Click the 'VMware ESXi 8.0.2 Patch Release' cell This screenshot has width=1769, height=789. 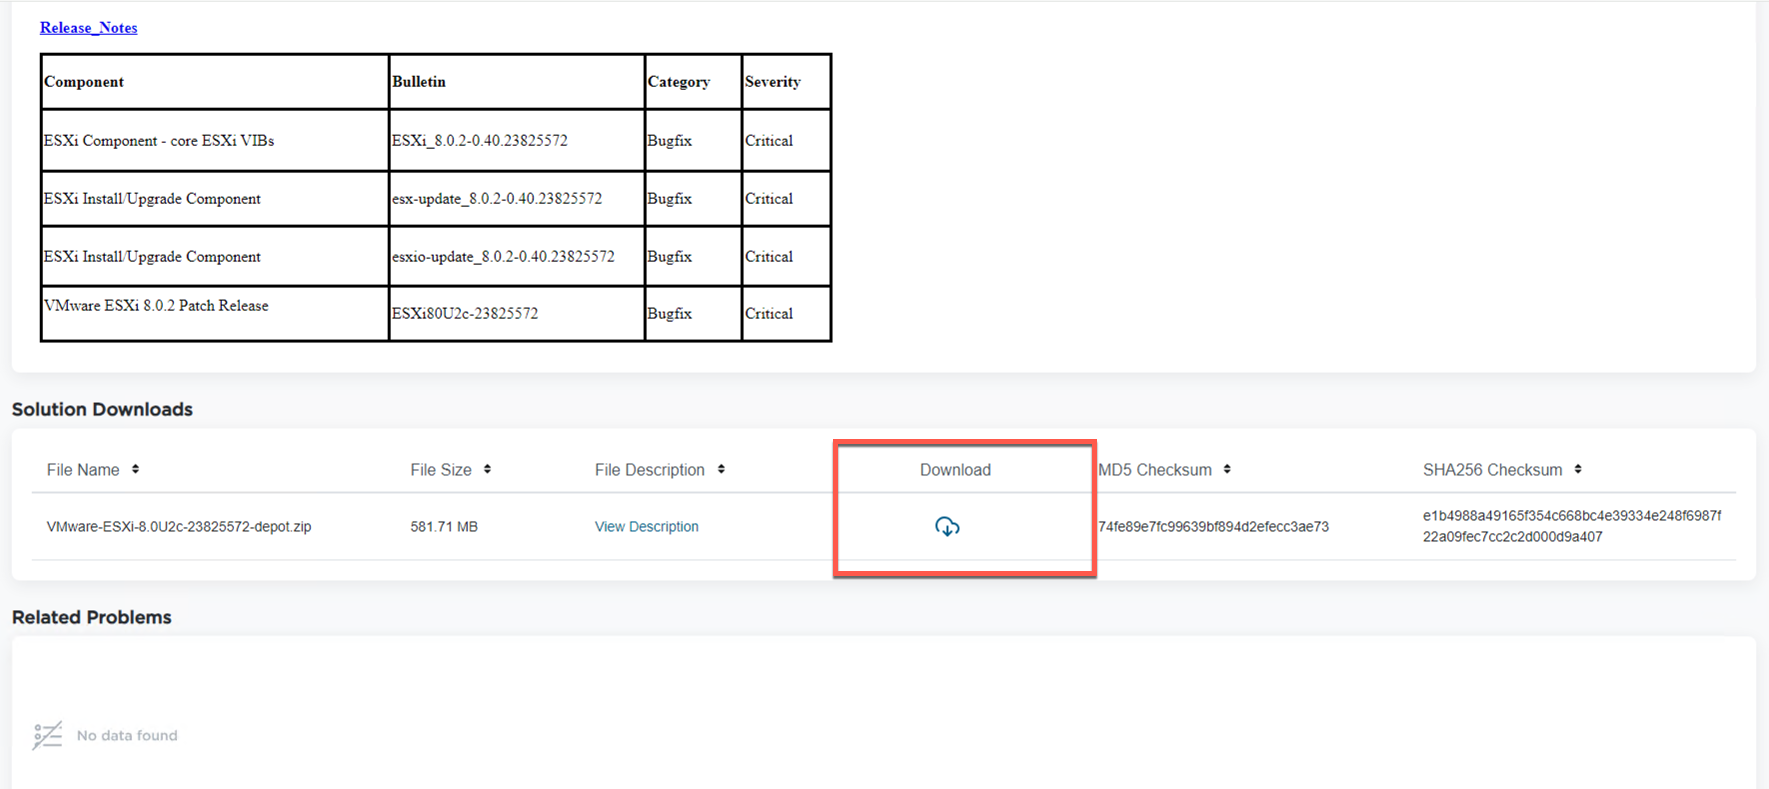click(x=156, y=306)
